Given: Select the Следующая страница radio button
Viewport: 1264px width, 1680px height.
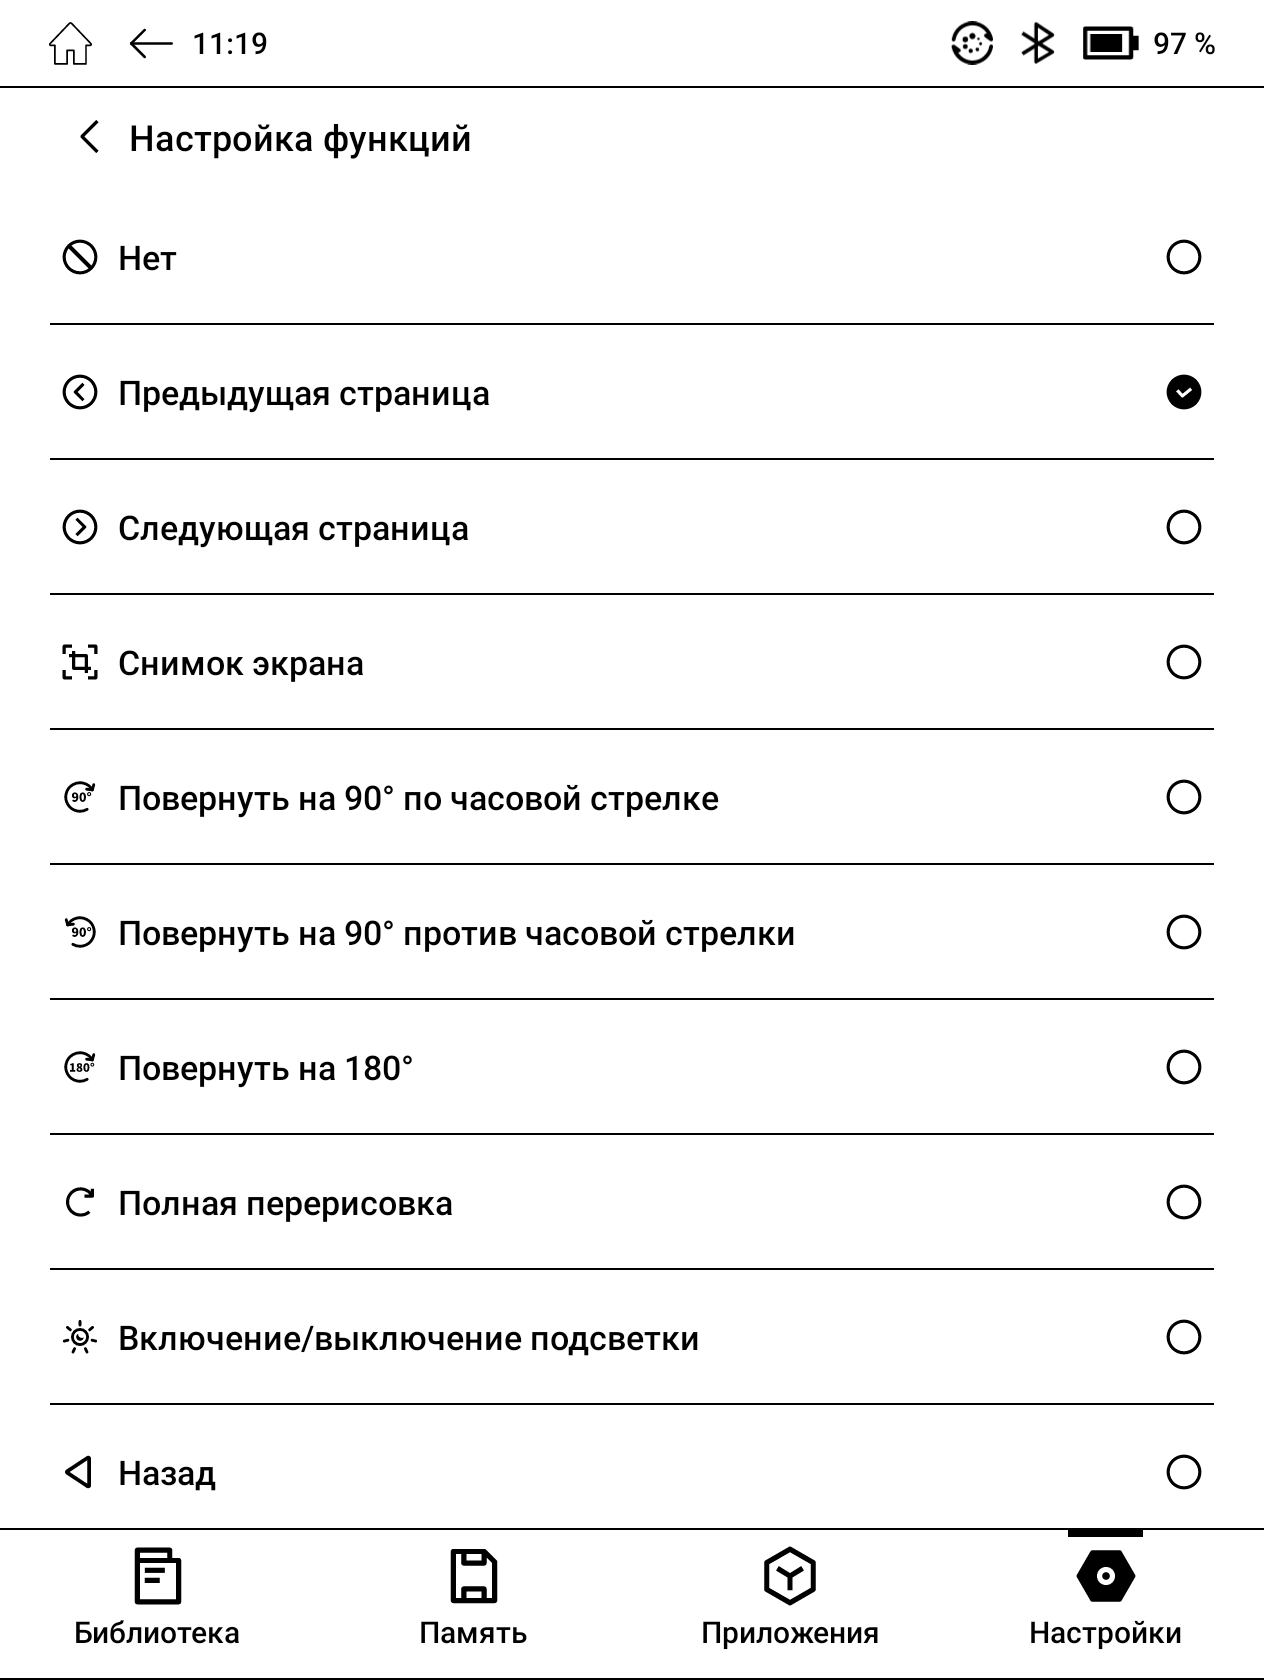Looking at the screenshot, I should click(x=1183, y=528).
